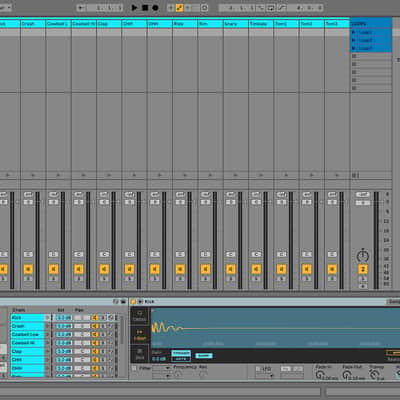Click Stop All Clips in Master track
The image size is (400, 400).
pyautogui.click(x=354, y=175)
